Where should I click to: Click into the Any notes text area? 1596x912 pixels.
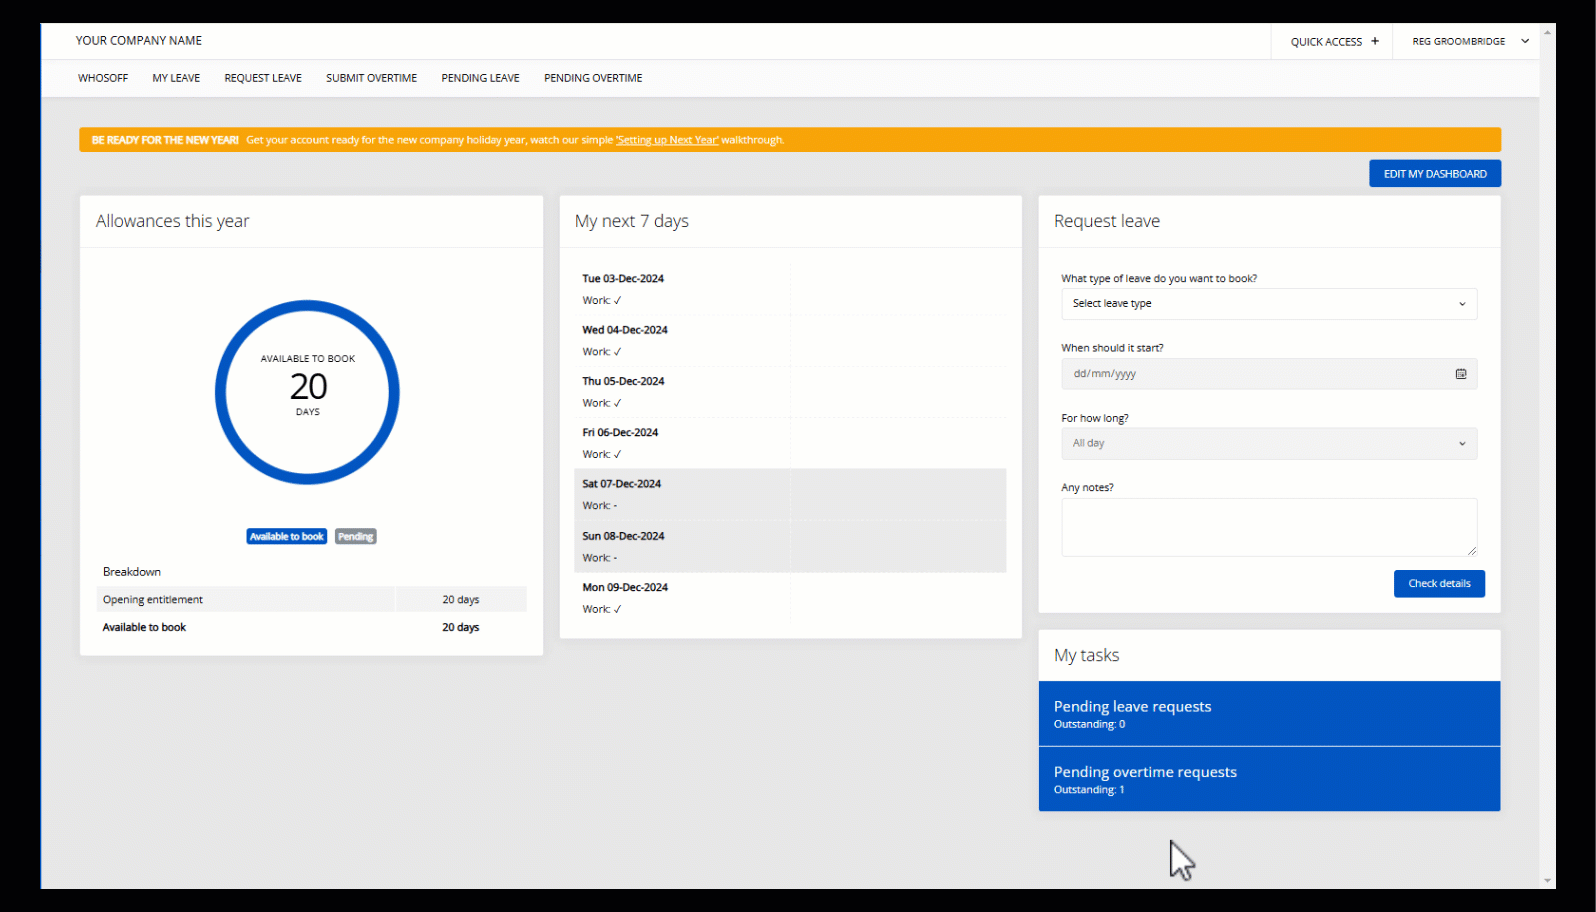click(1269, 527)
